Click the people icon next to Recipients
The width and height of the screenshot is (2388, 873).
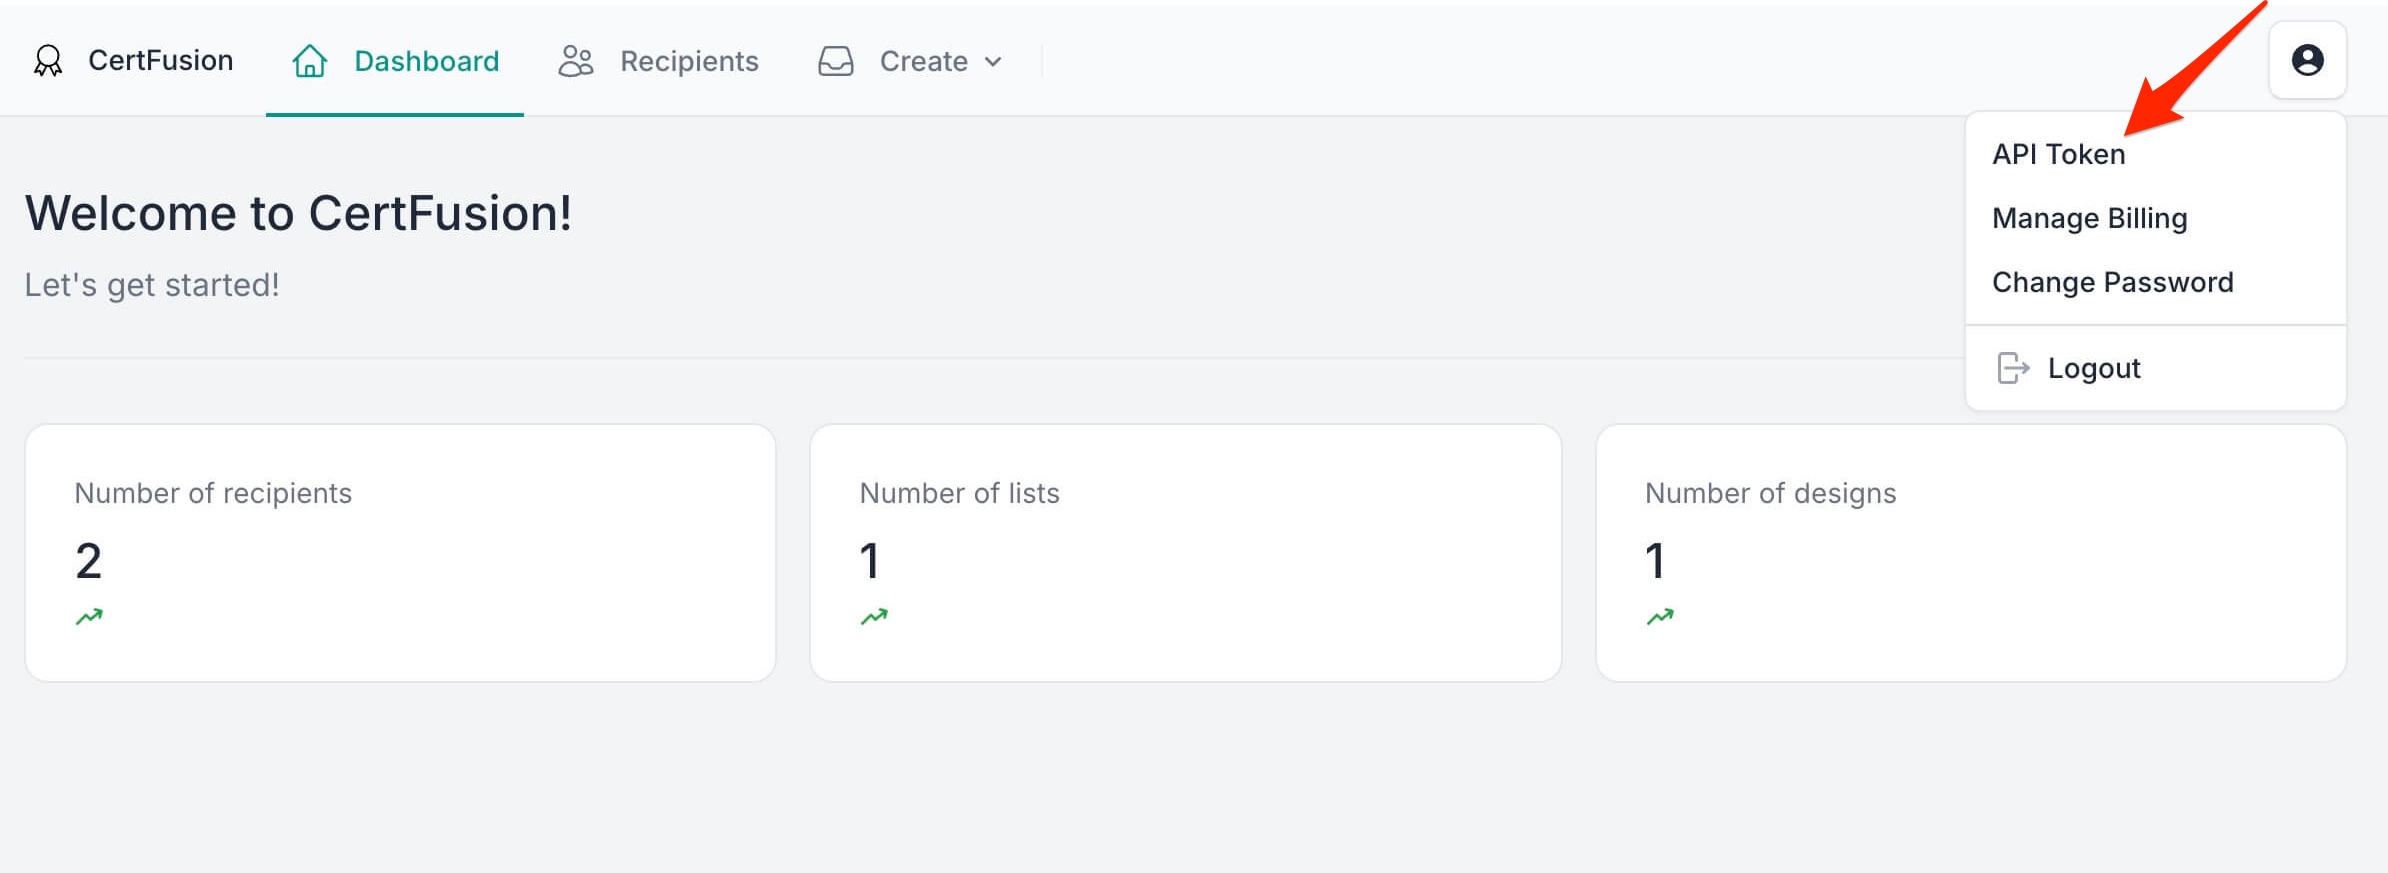(574, 61)
